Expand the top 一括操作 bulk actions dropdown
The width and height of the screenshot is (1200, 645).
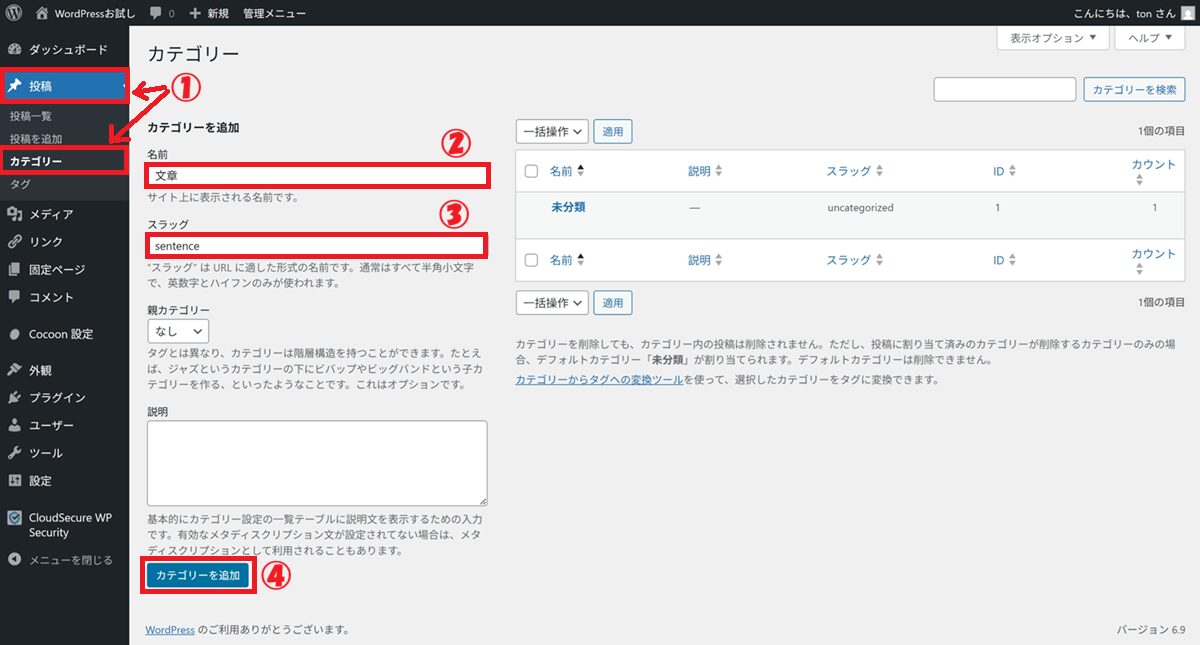point(551,131)
